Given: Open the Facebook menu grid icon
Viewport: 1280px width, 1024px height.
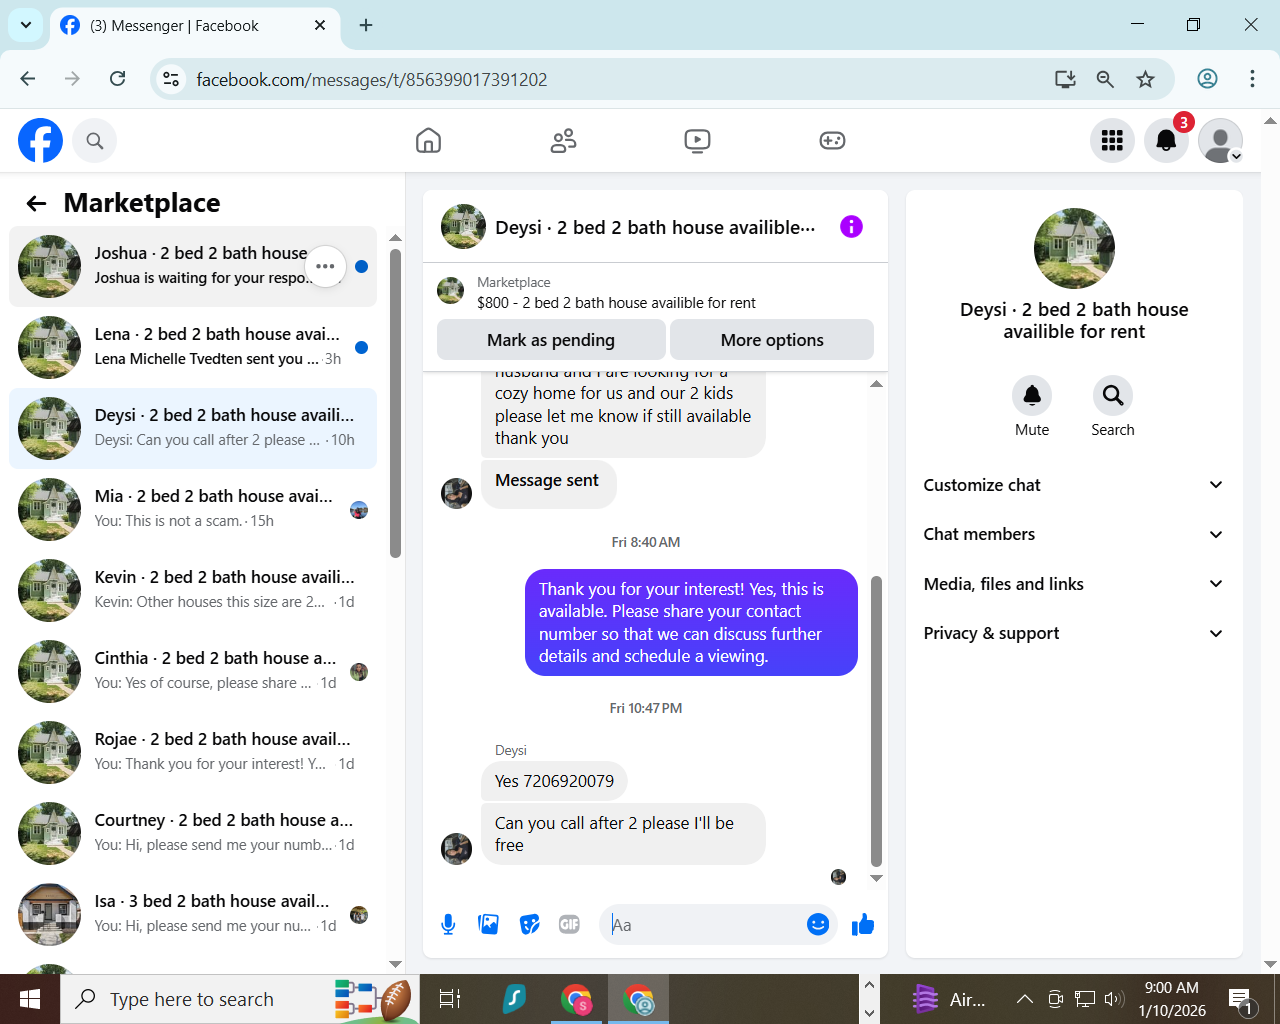Looking at the screenshot, I should 1112,141.
